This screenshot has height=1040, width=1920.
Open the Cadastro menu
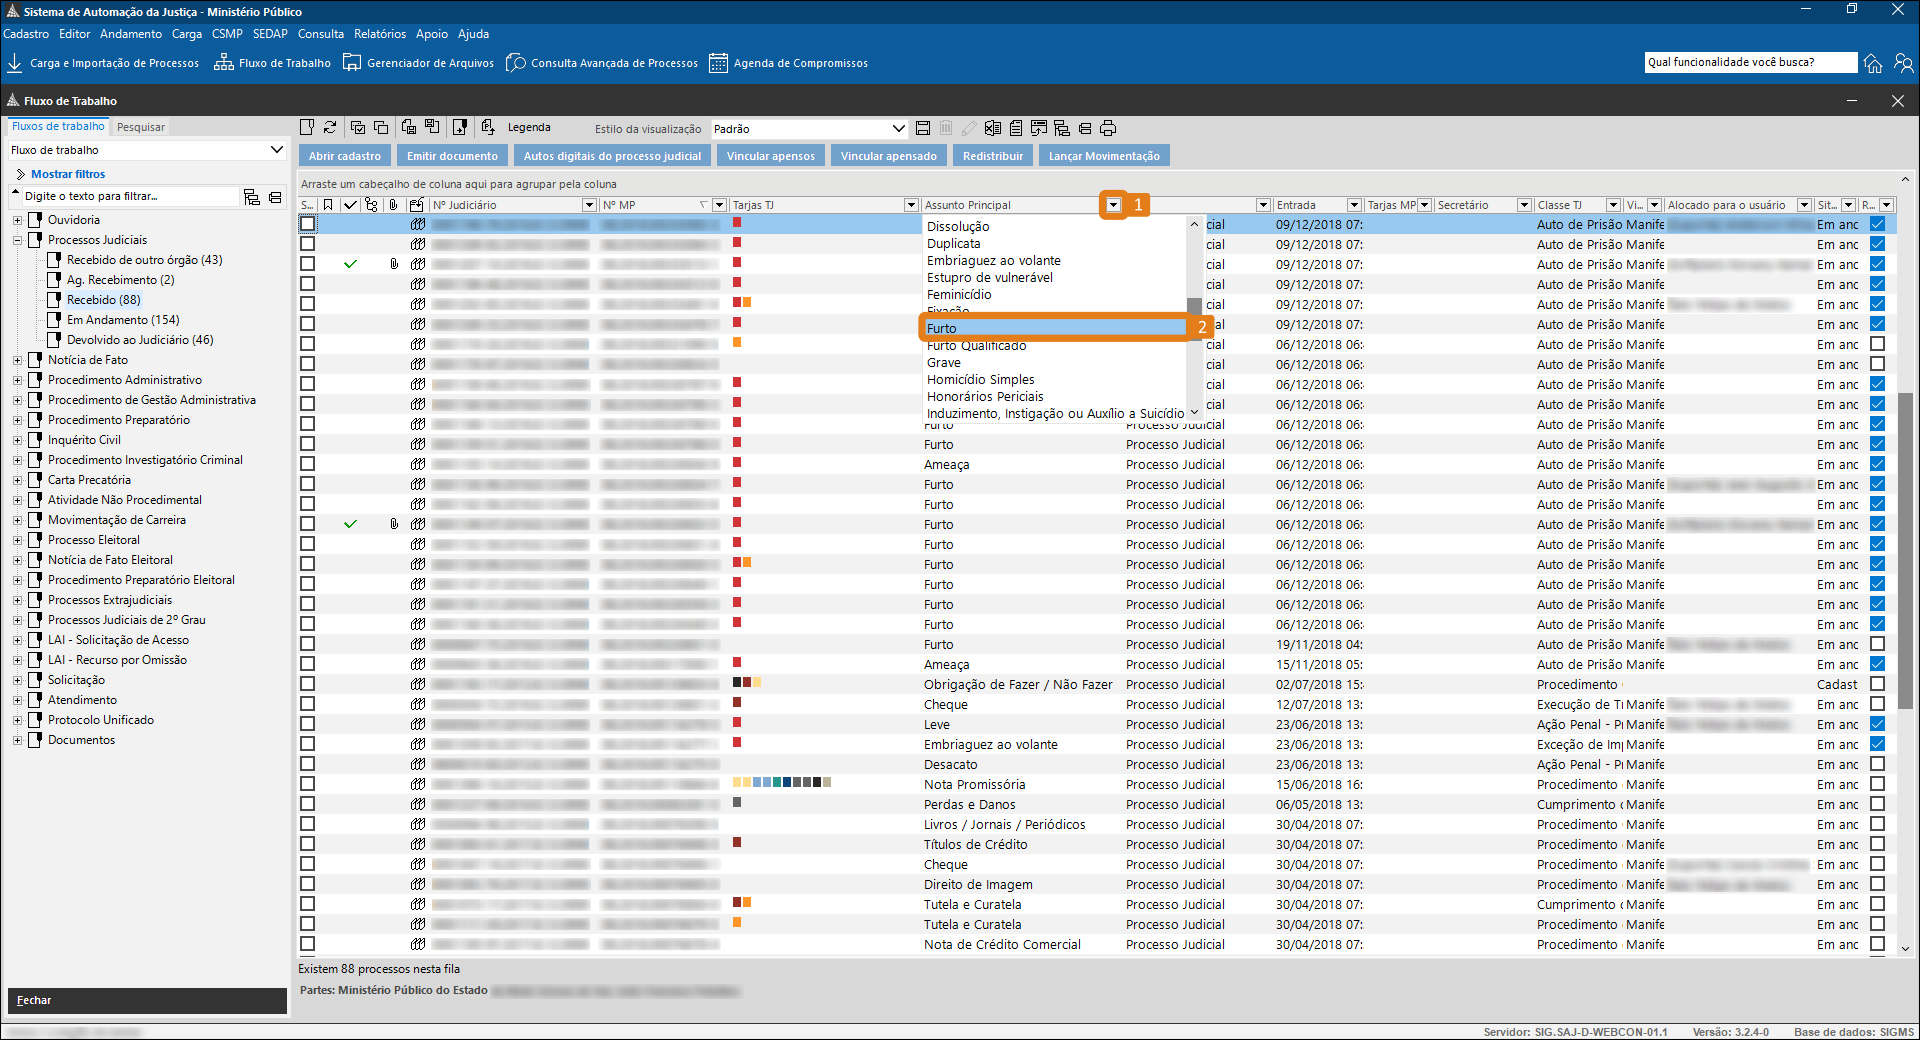[x=26, y=34]
